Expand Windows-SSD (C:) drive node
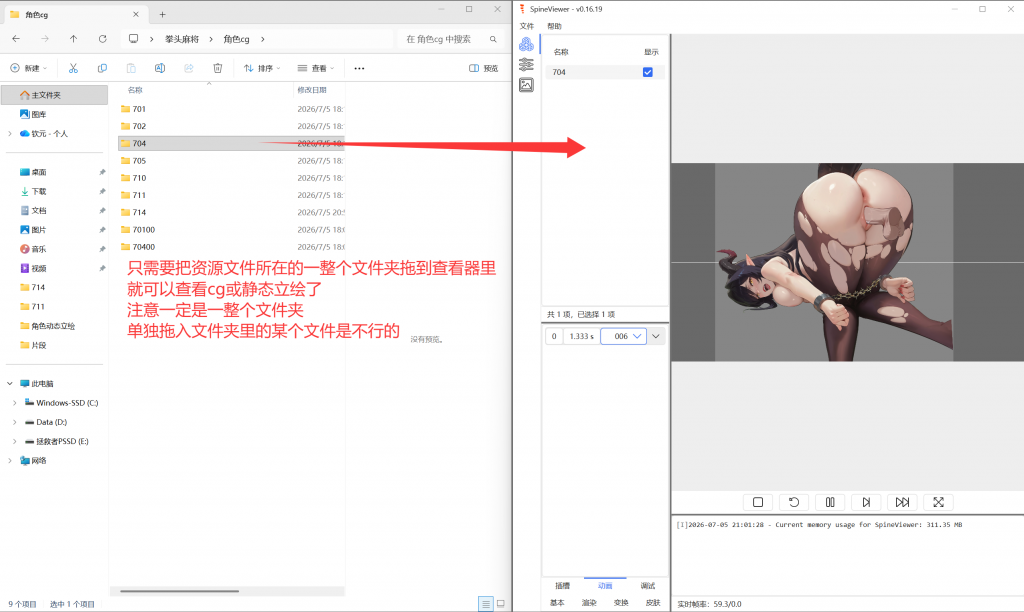1024x612 pixels. coord(15,403)
